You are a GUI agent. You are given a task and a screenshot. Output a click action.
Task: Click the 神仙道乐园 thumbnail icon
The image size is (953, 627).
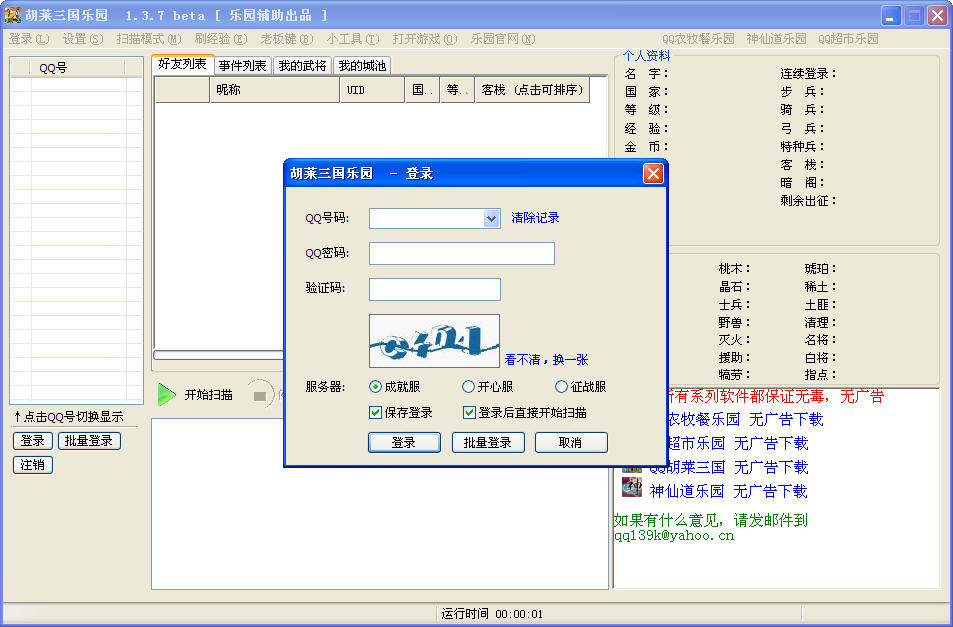click(x=631, y=487)
